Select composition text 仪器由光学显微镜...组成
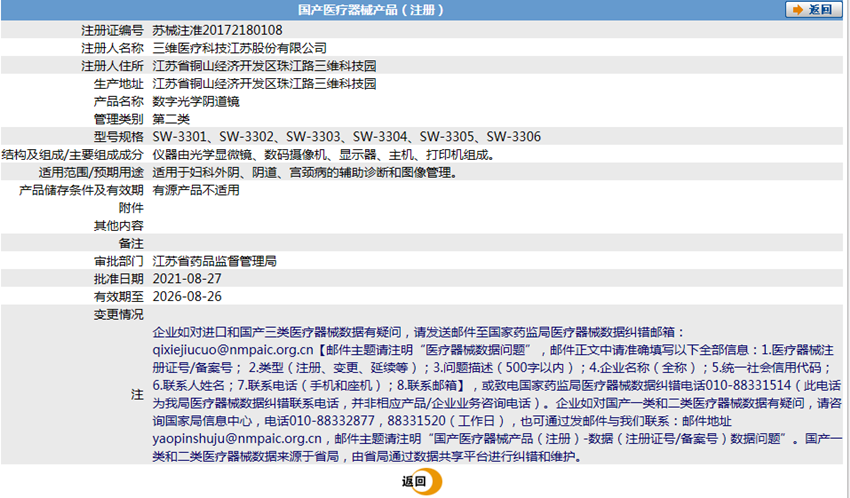The width and height of the screenshot is (850, 498). [324, 155]
